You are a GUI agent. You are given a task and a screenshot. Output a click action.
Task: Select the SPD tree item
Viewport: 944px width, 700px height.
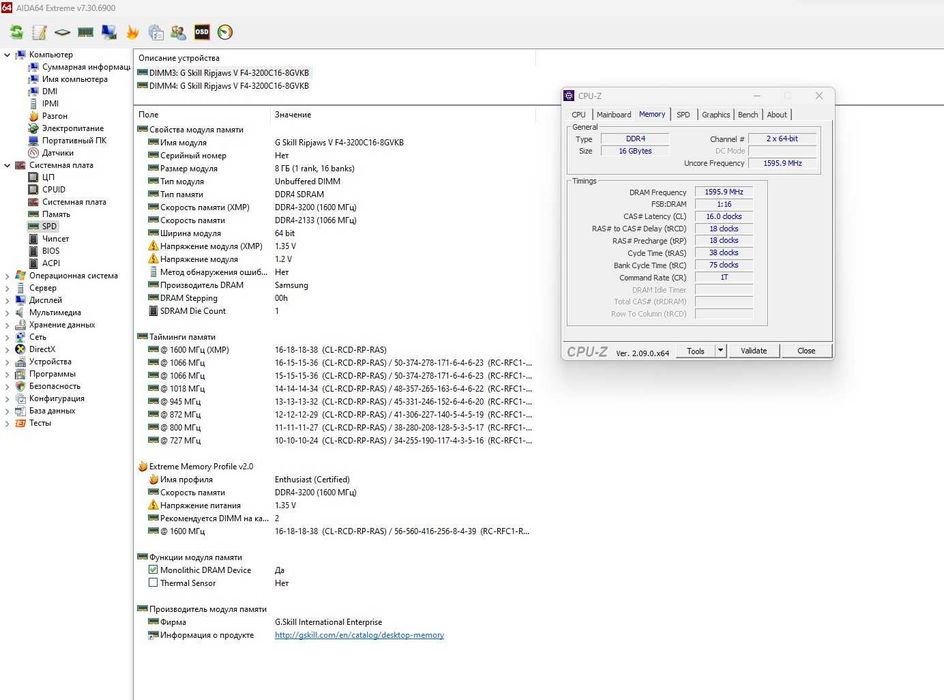pyautogui.click(x=49, y=226)
